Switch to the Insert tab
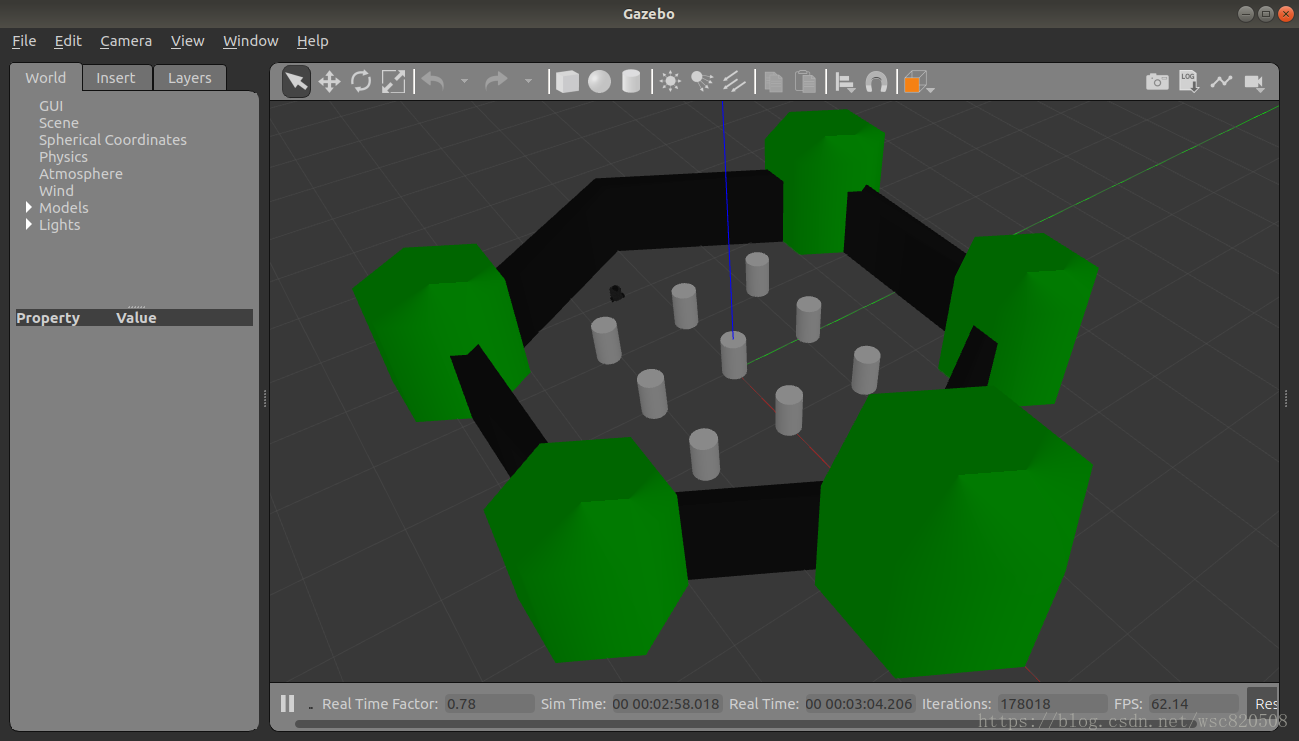 [116, 78]
